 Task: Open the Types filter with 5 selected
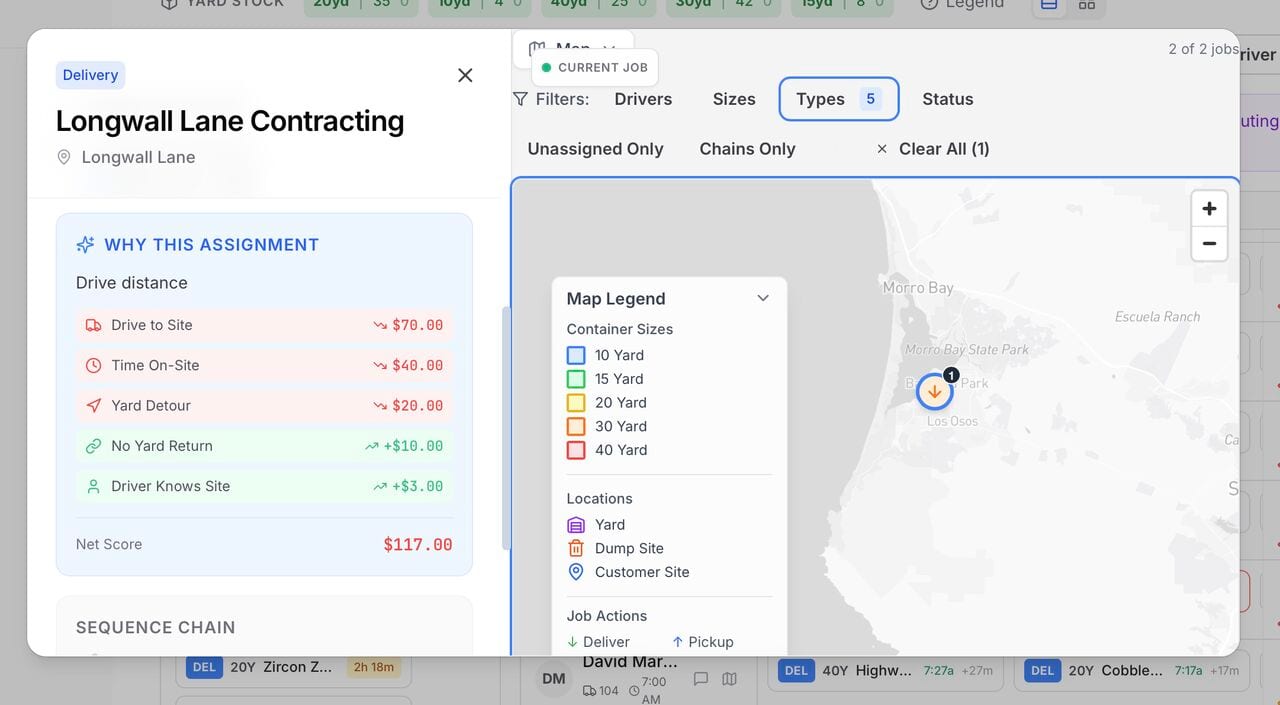(x=839, y=99)
